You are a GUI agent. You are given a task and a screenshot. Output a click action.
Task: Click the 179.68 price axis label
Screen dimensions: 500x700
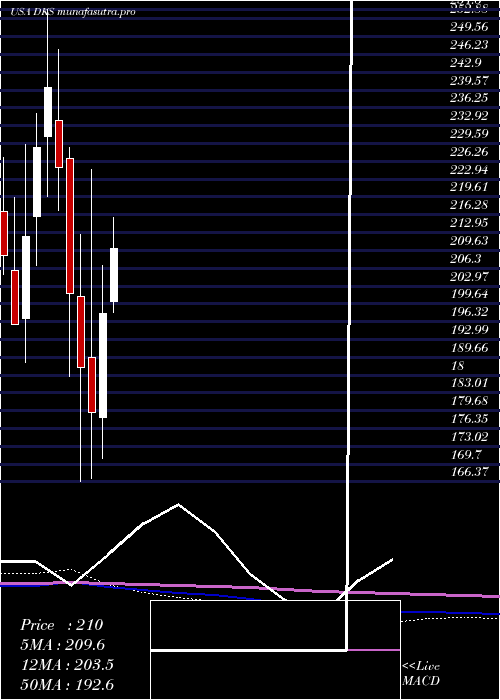pos(469,401)
